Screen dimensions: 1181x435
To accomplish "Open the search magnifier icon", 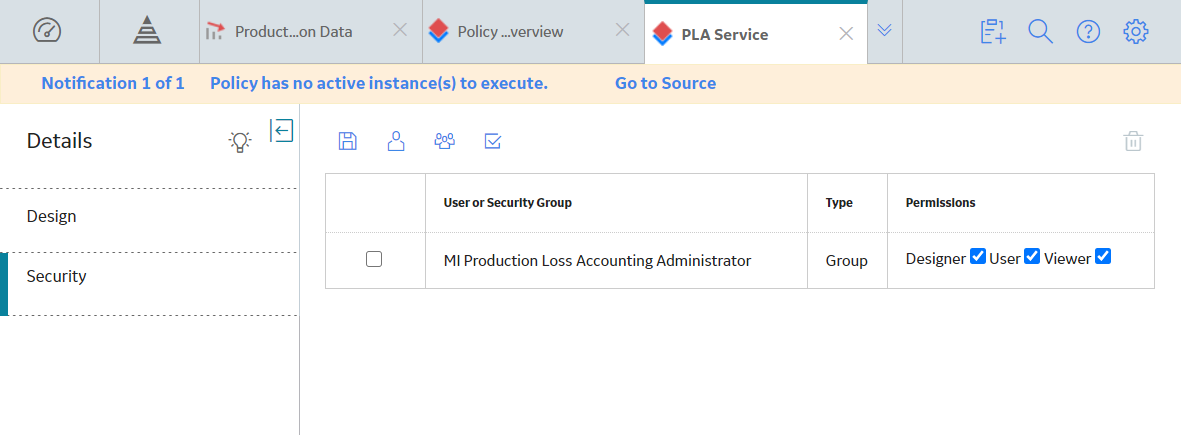I will 1040,32.
